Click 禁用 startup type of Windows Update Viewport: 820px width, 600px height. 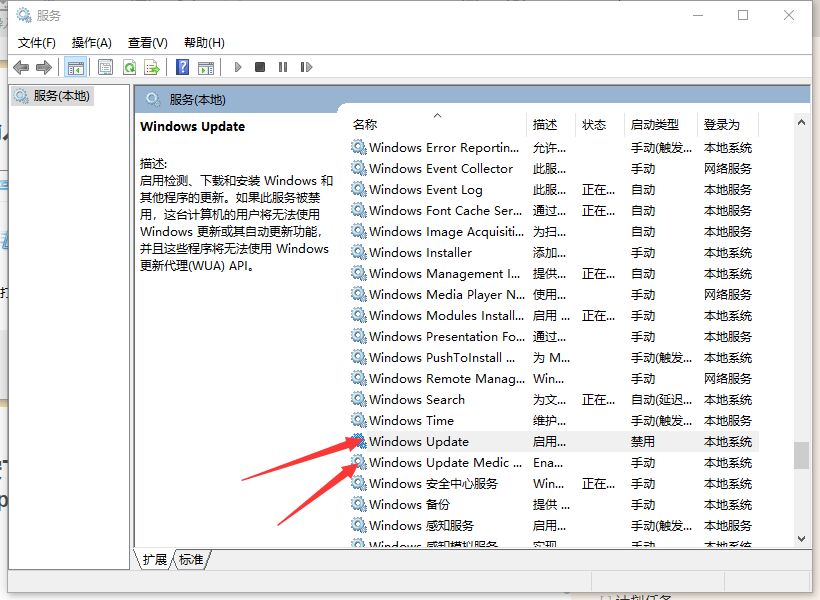tap(642, 441)
